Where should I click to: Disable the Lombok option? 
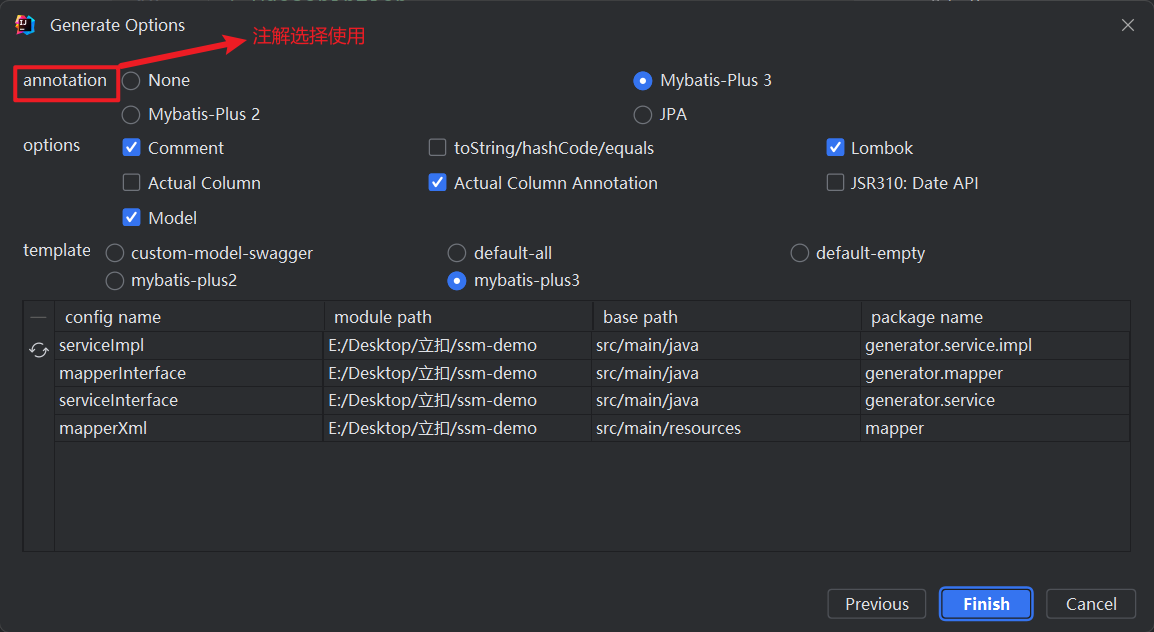(836, 147)
